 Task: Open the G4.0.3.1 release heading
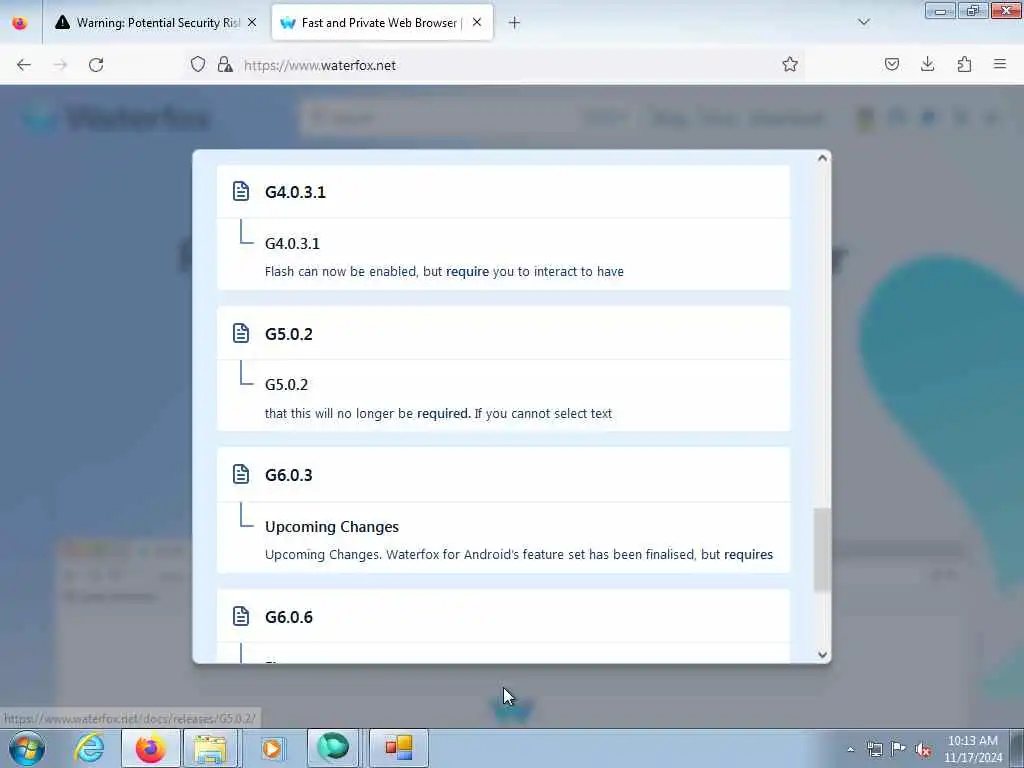[x=503, y=191]
